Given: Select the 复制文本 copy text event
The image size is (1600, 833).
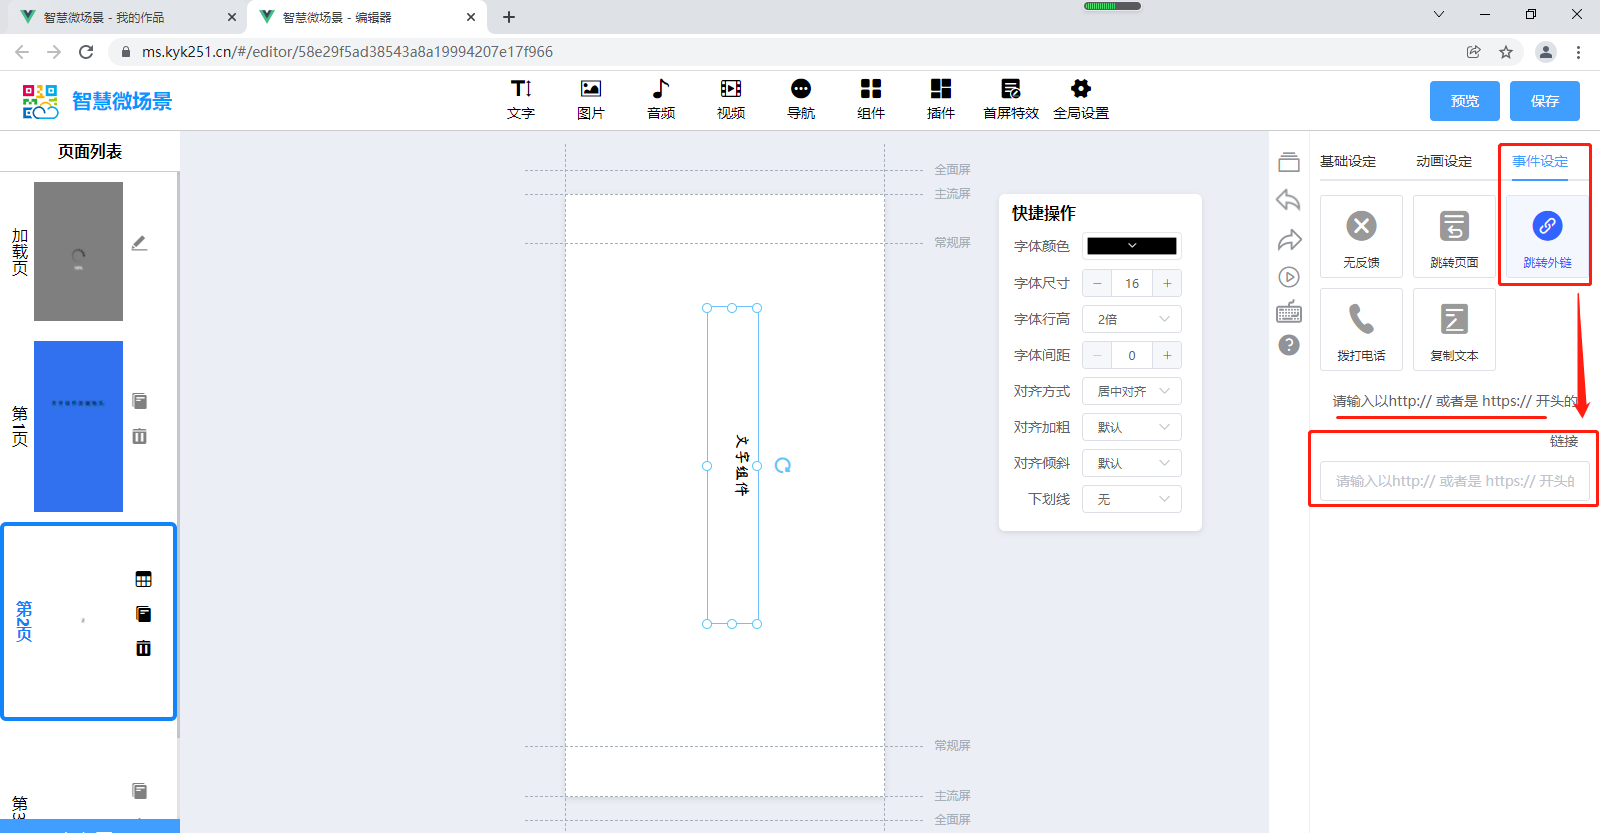Looking at the screenshot, I should pyautogui.click(x=1454, y=330).
